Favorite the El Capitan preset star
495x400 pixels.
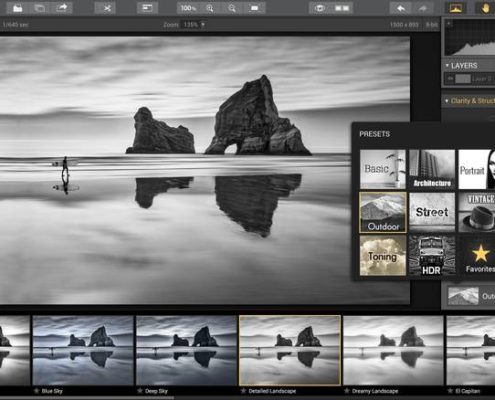(x=450, y=391)
